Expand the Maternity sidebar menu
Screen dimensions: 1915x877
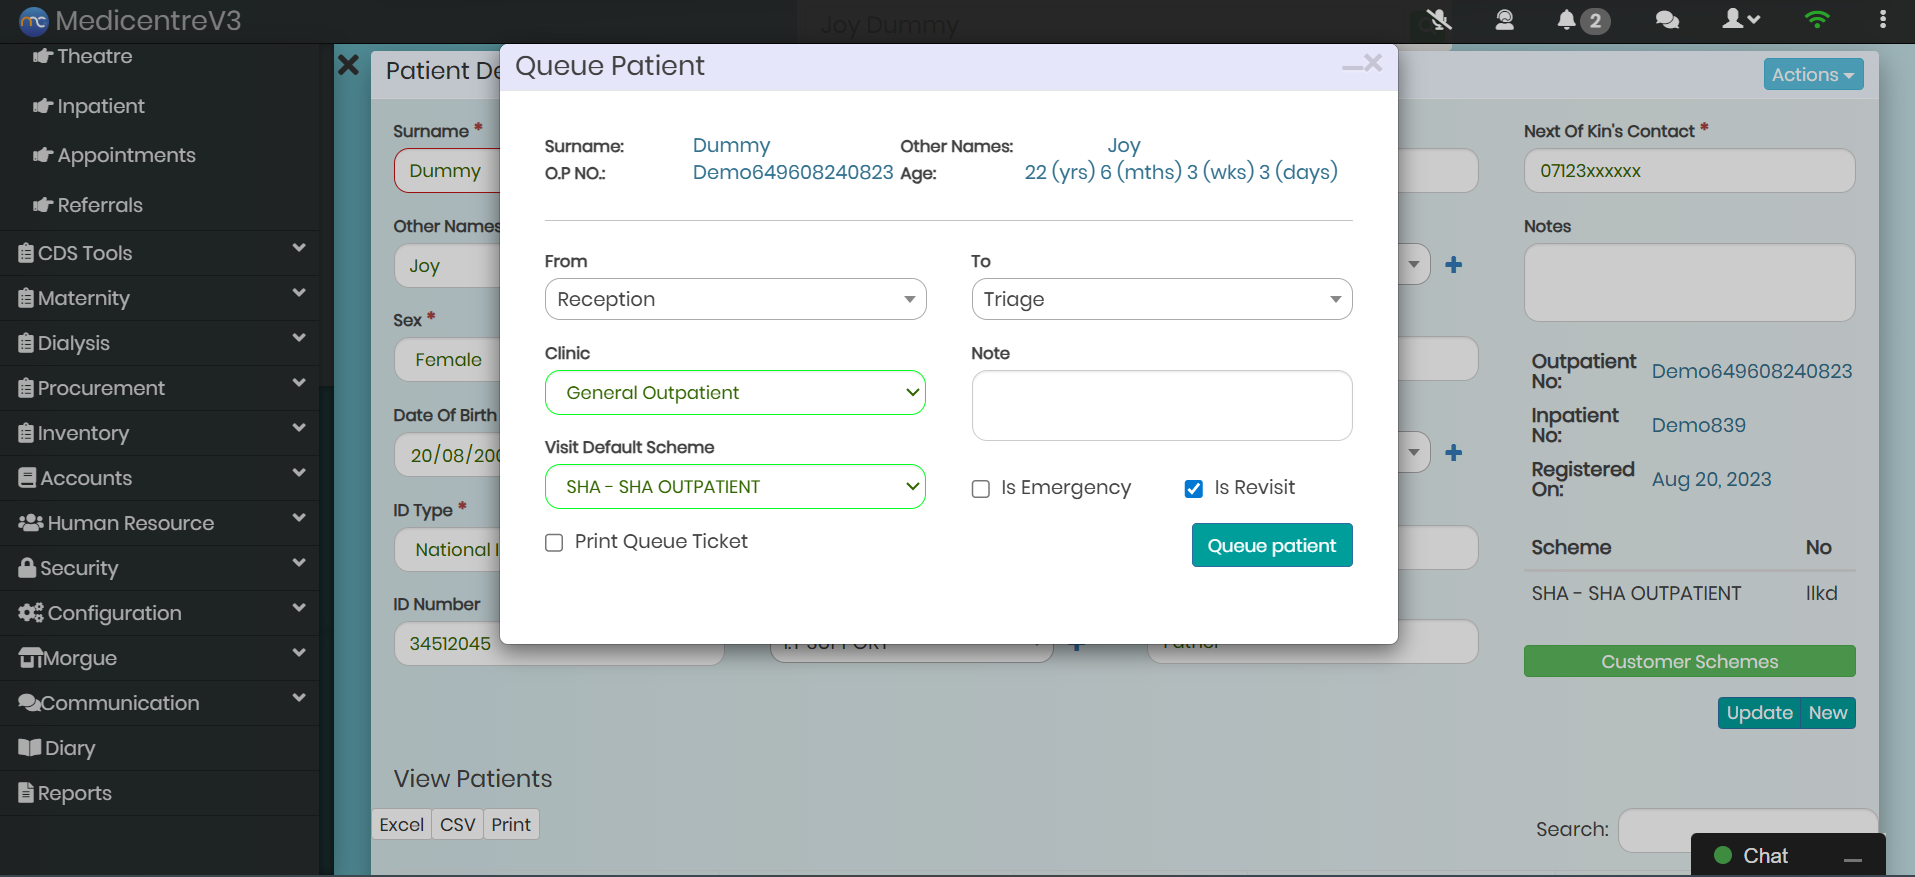pyautogui.click(x=160, y=298)
